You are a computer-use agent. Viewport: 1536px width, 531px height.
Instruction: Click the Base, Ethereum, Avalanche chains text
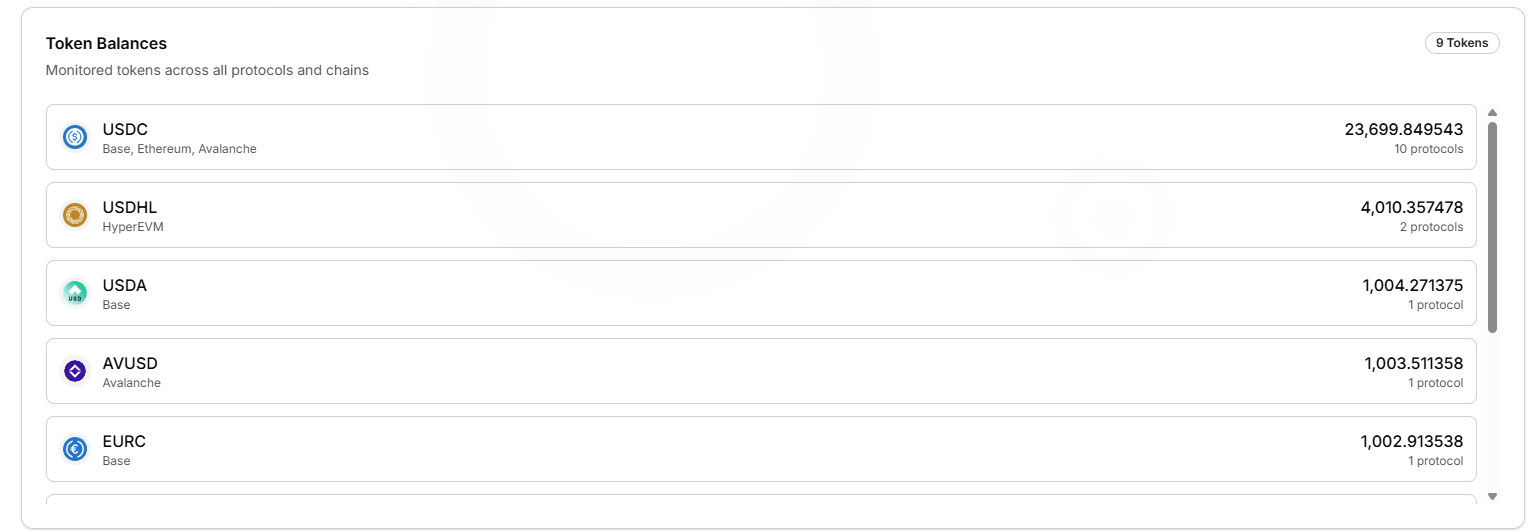179,149
